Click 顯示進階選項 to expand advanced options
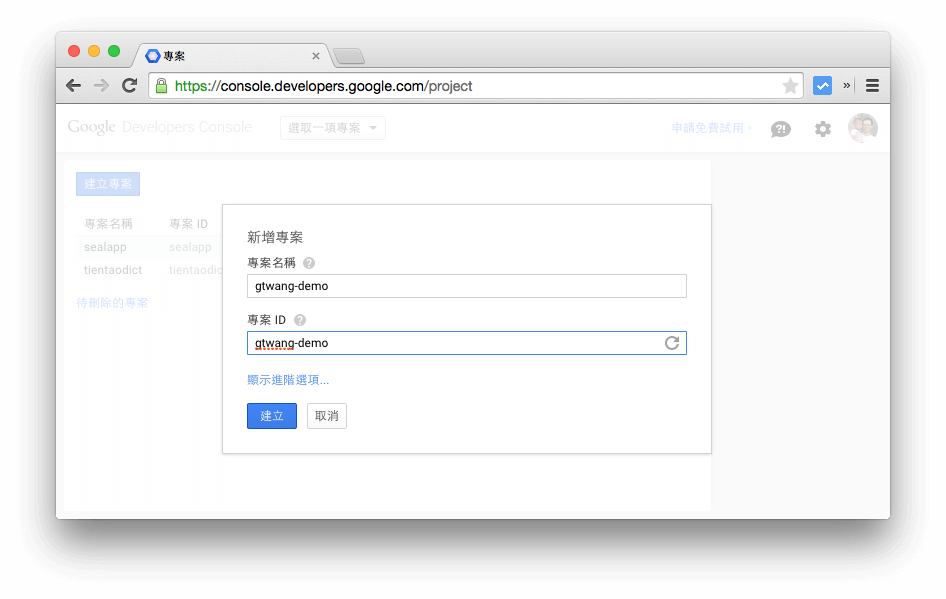The width and height of the screenshot is (946, 599). click(289, 380)
